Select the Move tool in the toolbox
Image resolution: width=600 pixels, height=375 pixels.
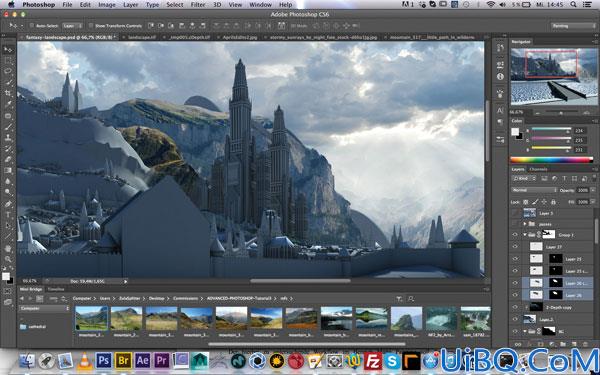coord(8,49)
